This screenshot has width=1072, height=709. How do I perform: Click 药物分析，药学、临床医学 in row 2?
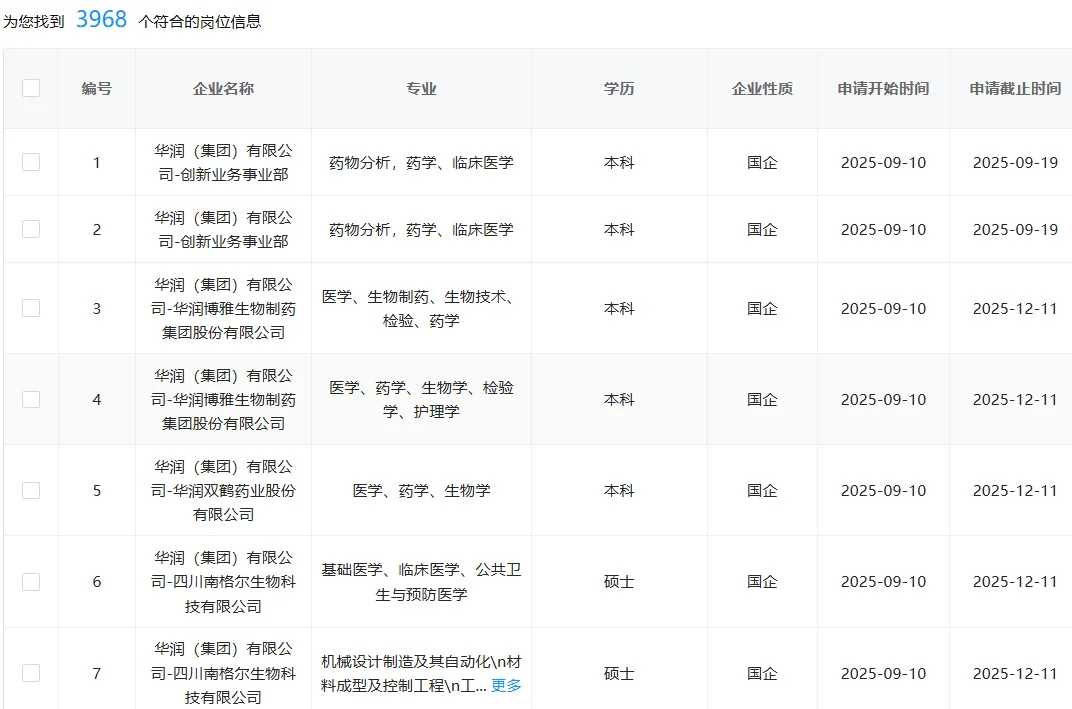(x=421, y=229)
